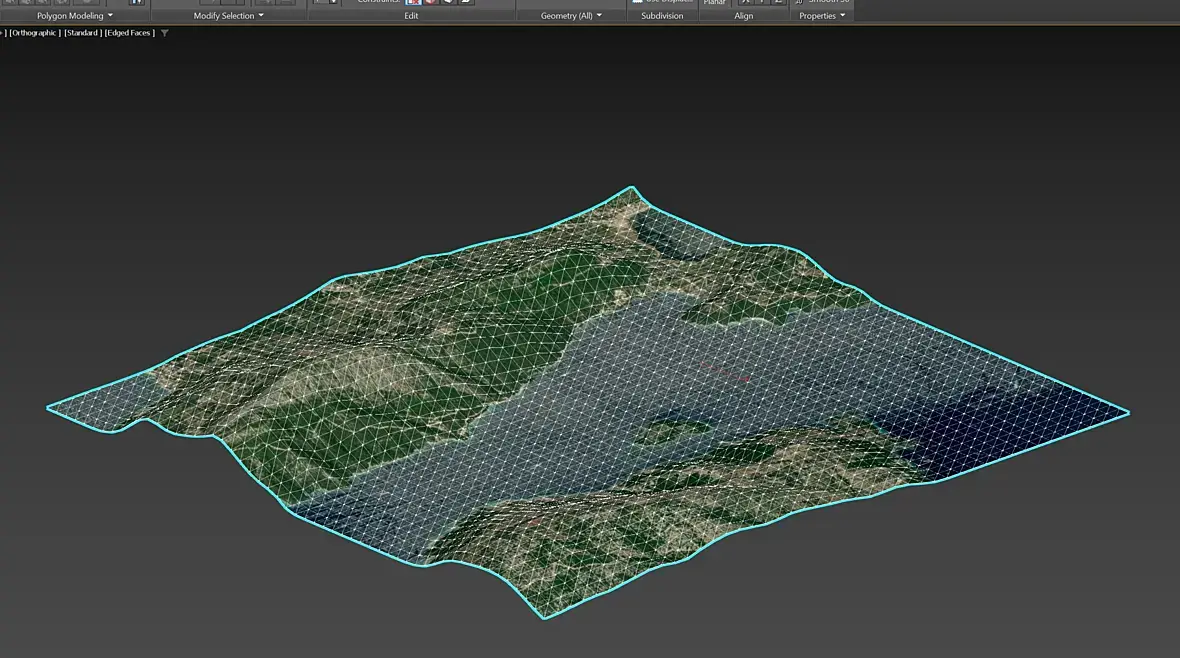
Task: Open the Polygon Modeling dropdown
Action: [x=75, y=16]
